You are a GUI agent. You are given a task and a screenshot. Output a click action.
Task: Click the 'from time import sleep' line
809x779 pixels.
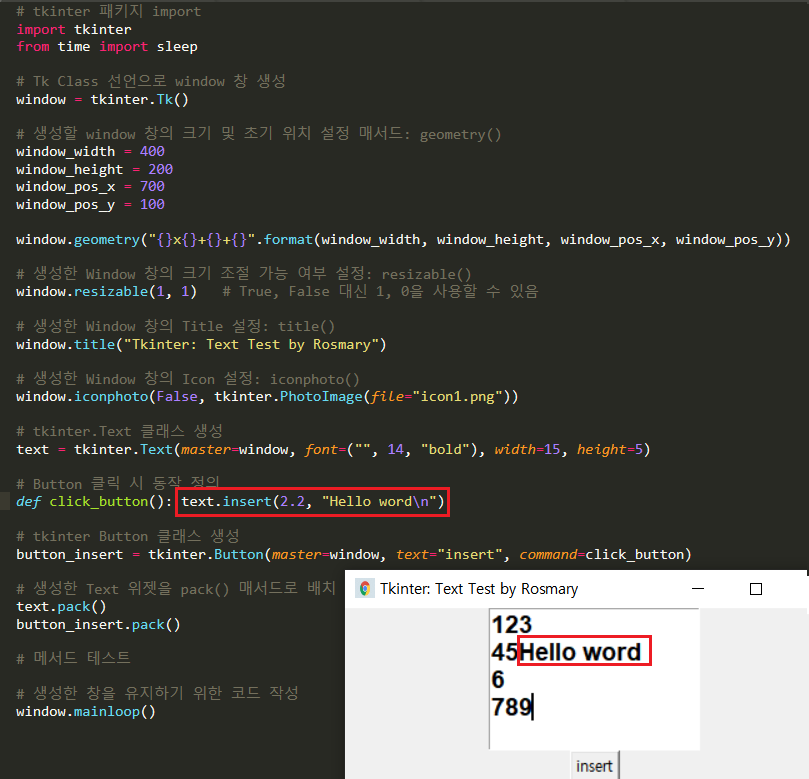pyautogui.click(x=107, y=46)
